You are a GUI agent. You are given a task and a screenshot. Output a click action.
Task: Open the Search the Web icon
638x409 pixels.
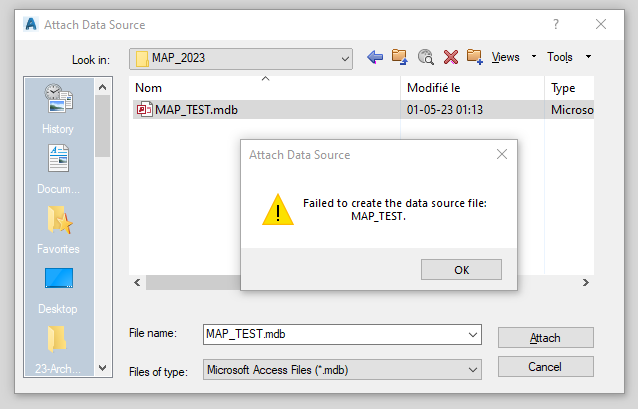point(426,57)
